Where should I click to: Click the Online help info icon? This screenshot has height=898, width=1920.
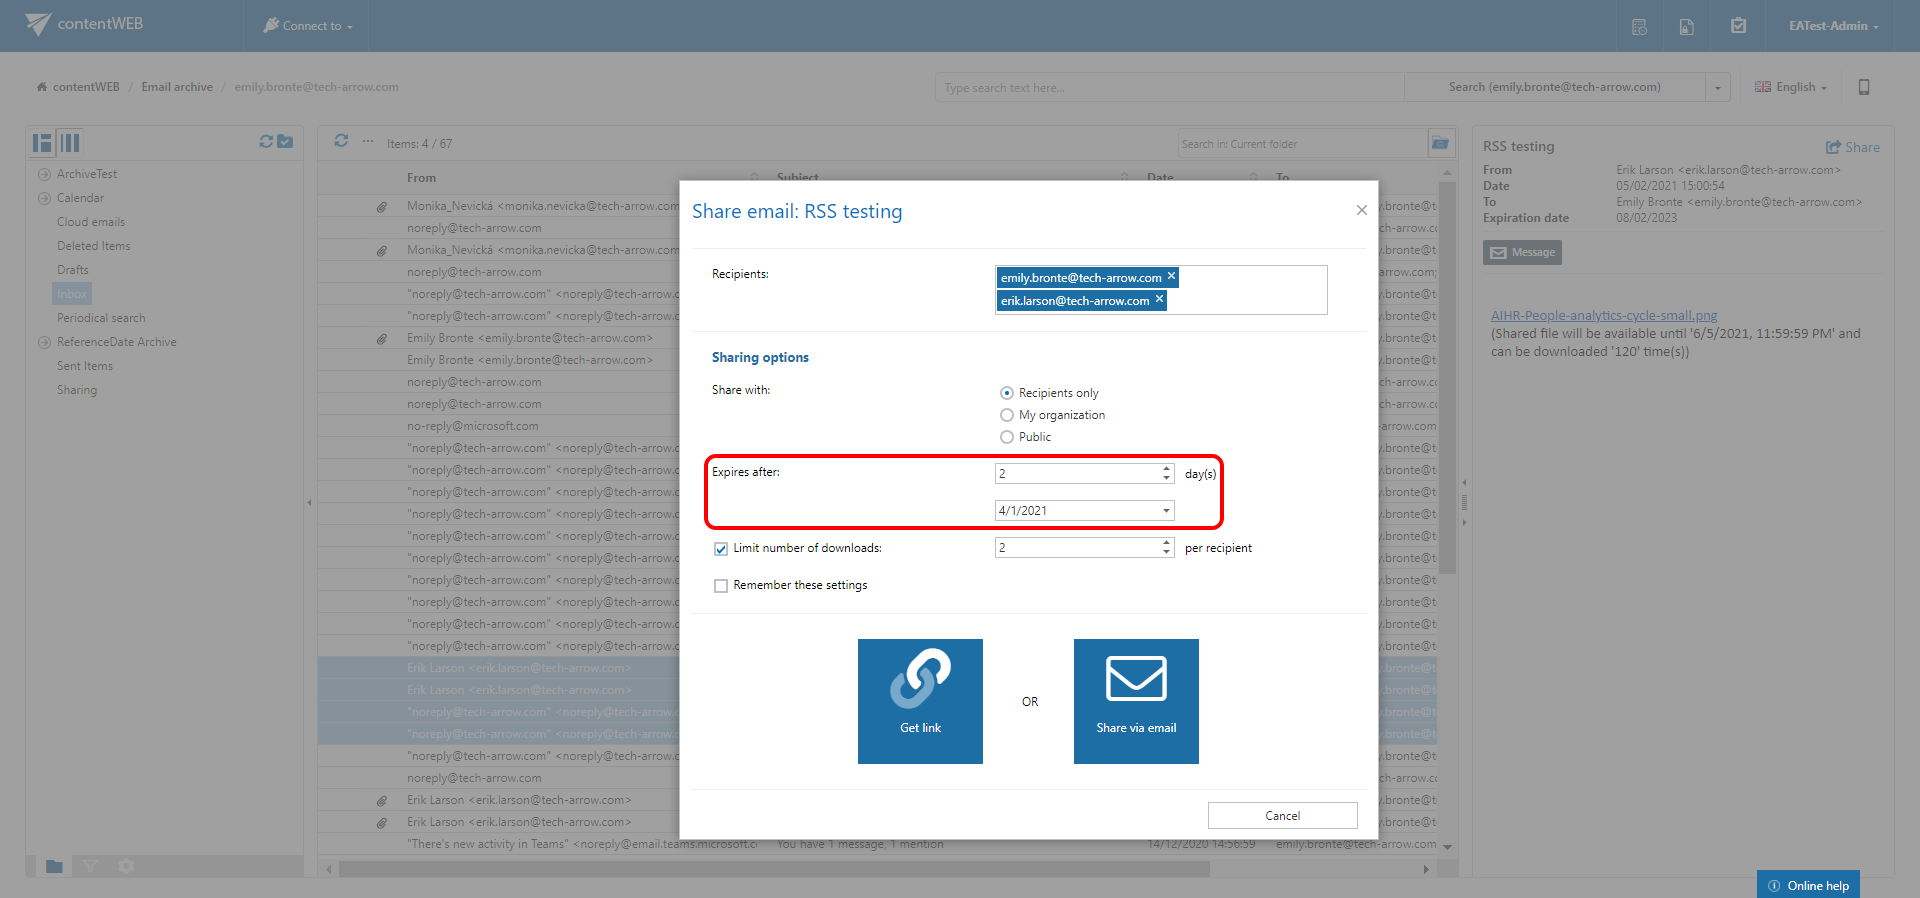(1774, 886)
